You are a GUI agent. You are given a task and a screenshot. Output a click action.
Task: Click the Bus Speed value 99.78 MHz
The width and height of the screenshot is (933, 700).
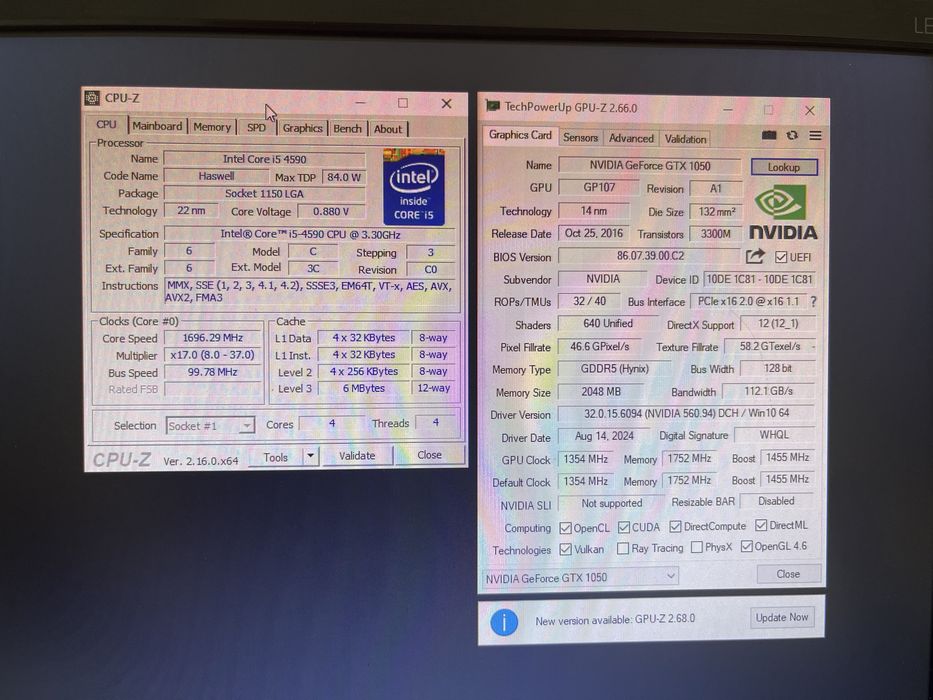click(x=213, y=372)
